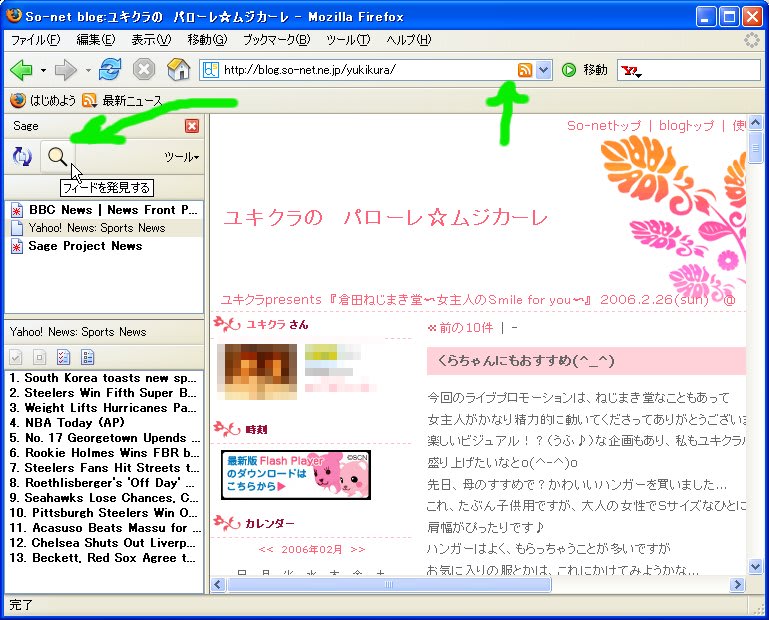Open item 12. Chelsea Shuts Out Liverp...
This screenshot has height=620, width=769.
104,543
